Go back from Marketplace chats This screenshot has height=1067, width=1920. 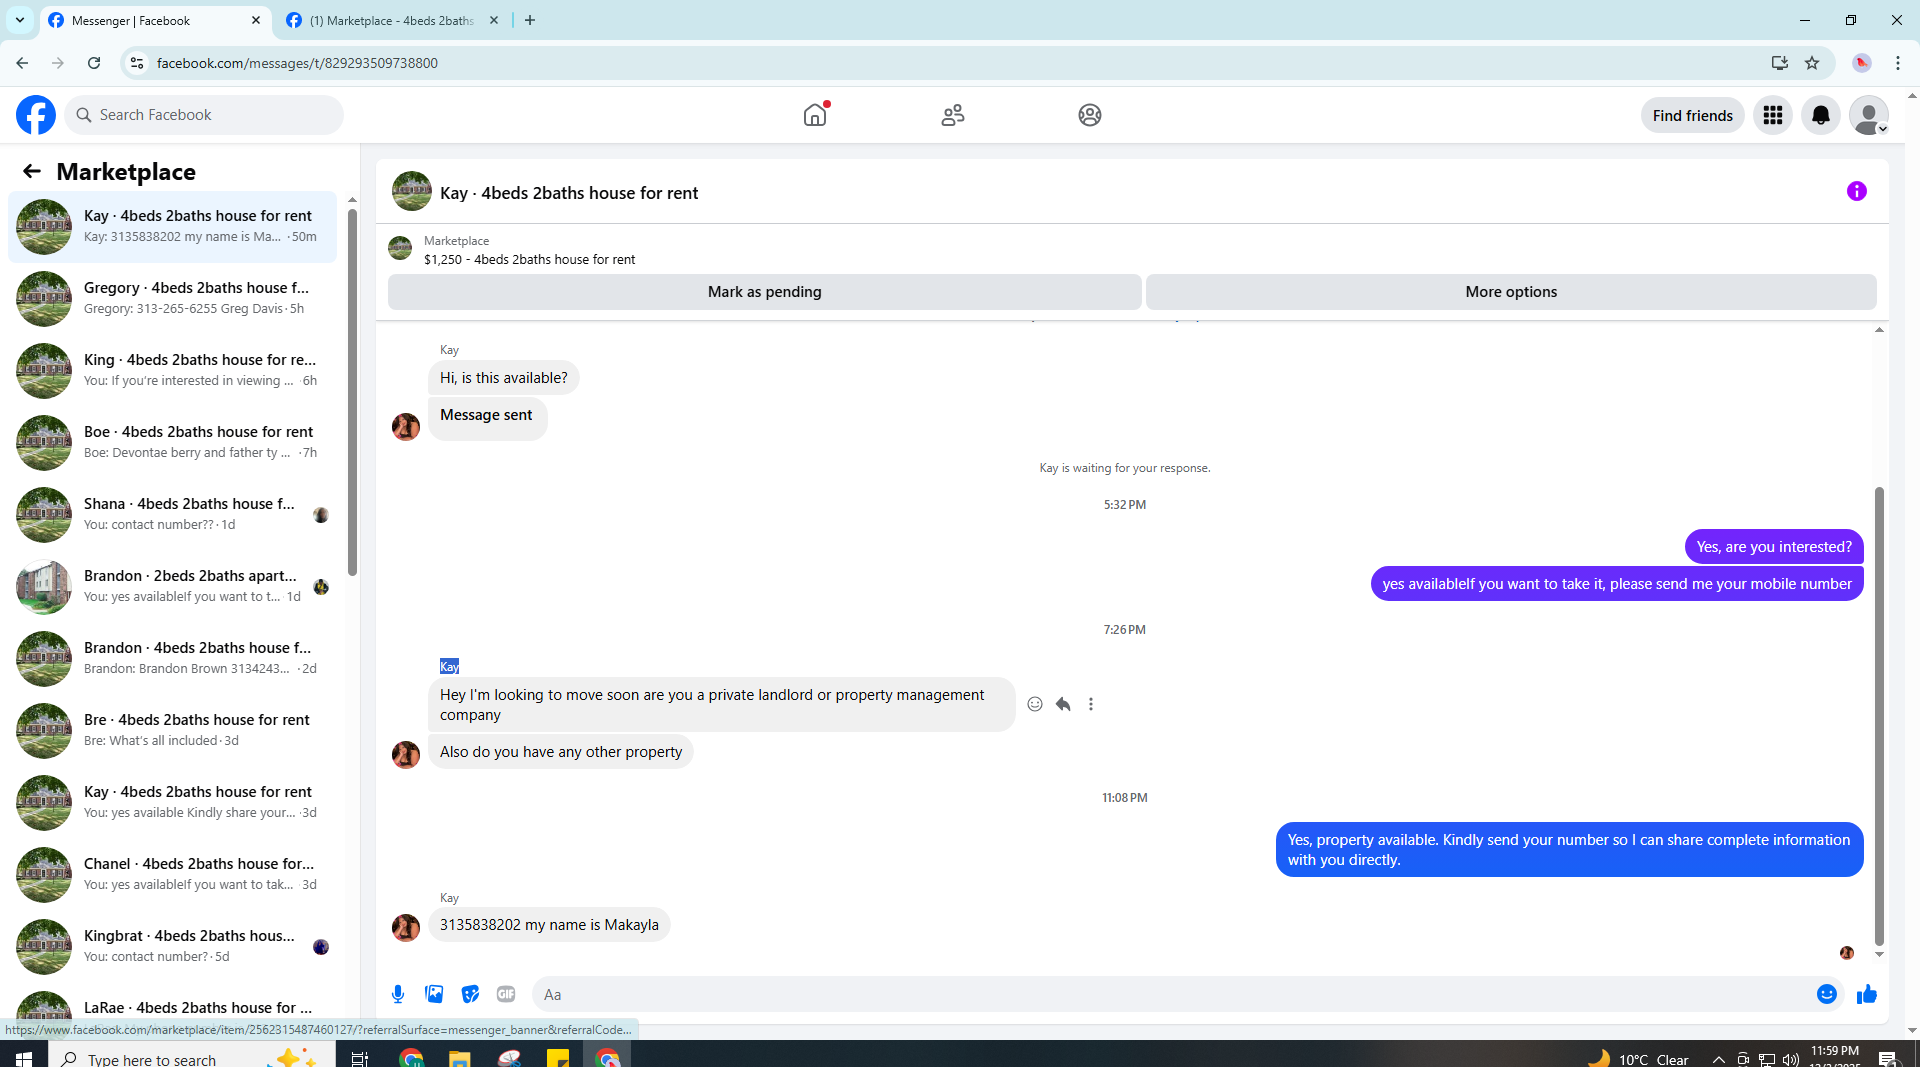(x=32, y=171)
